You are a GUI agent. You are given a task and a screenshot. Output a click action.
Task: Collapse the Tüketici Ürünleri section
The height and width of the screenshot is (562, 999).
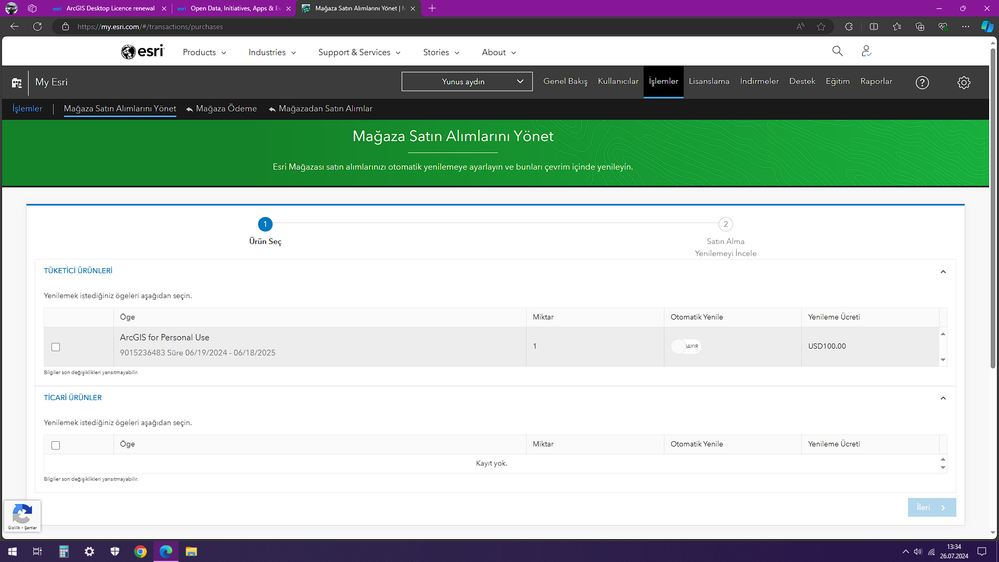point(943,272)
